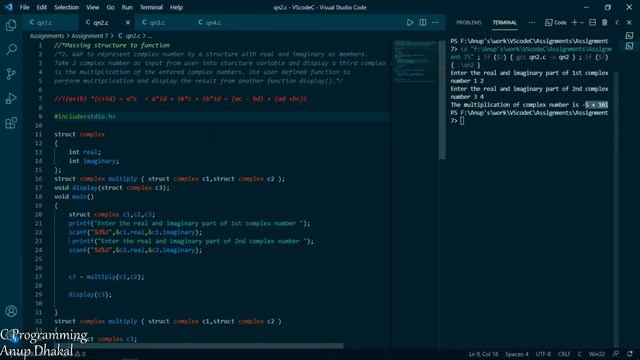The width and height of the screenshot is (640, 360).
Task: Open the Search view in activity bar
Action: coord(11,49)
